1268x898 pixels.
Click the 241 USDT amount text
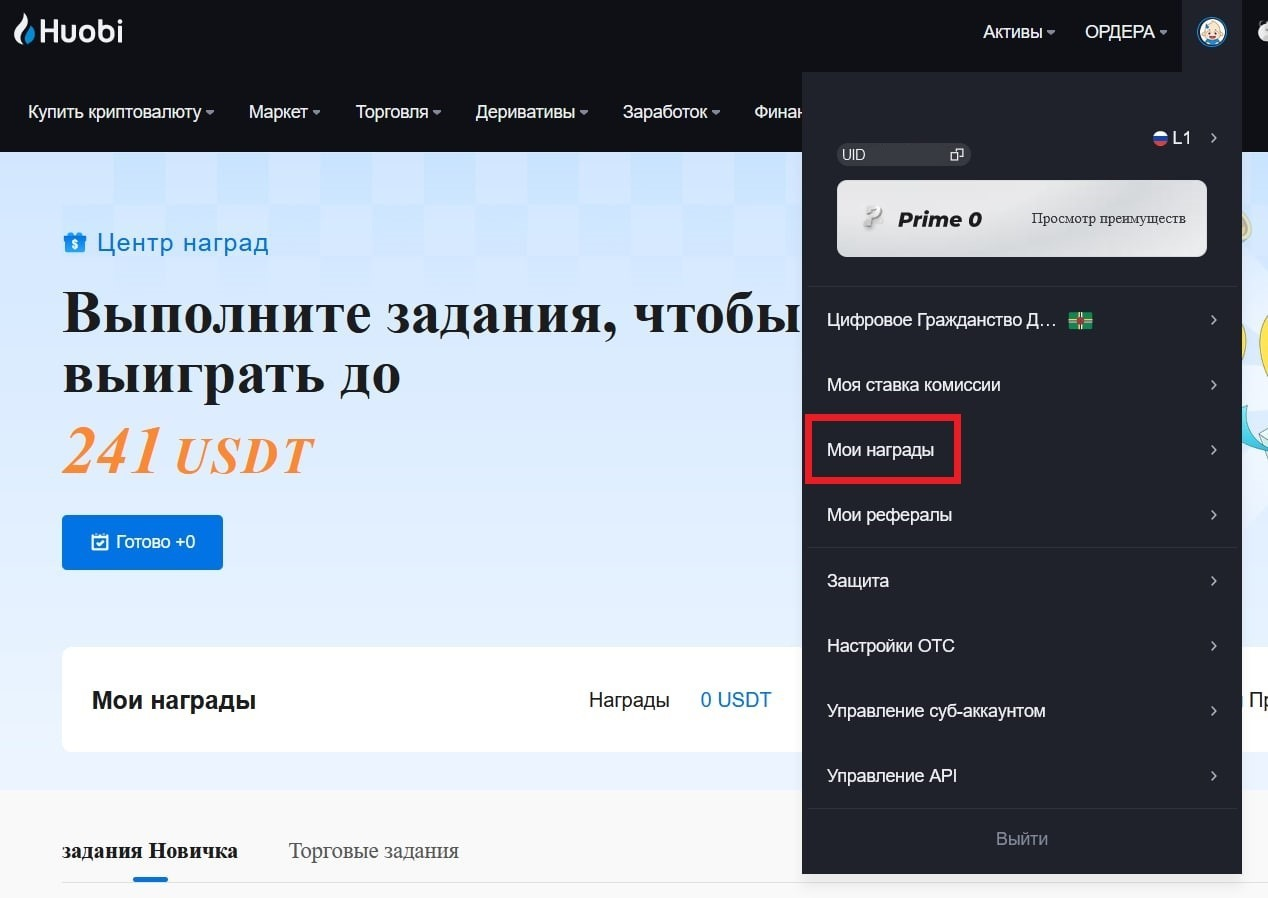188,452
